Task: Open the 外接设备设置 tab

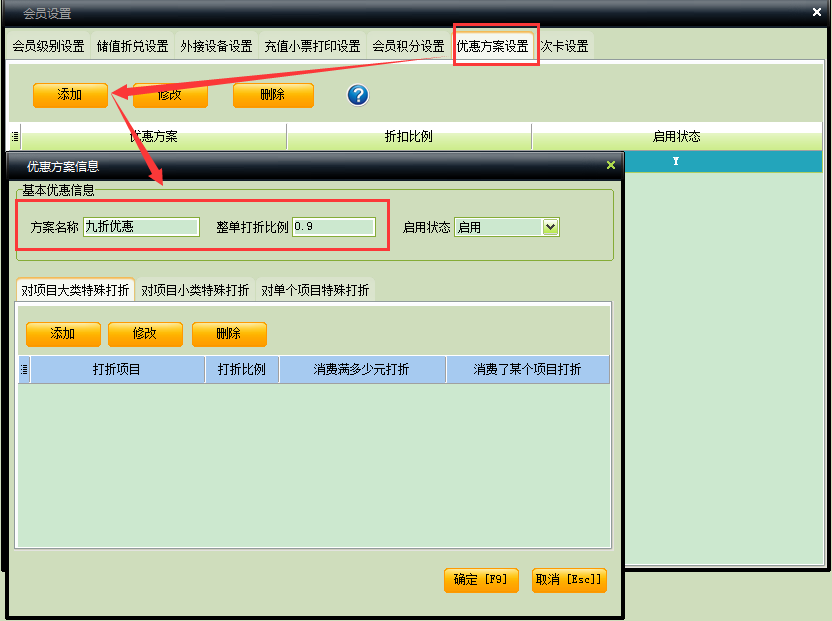Action: (x=216, y=47)
